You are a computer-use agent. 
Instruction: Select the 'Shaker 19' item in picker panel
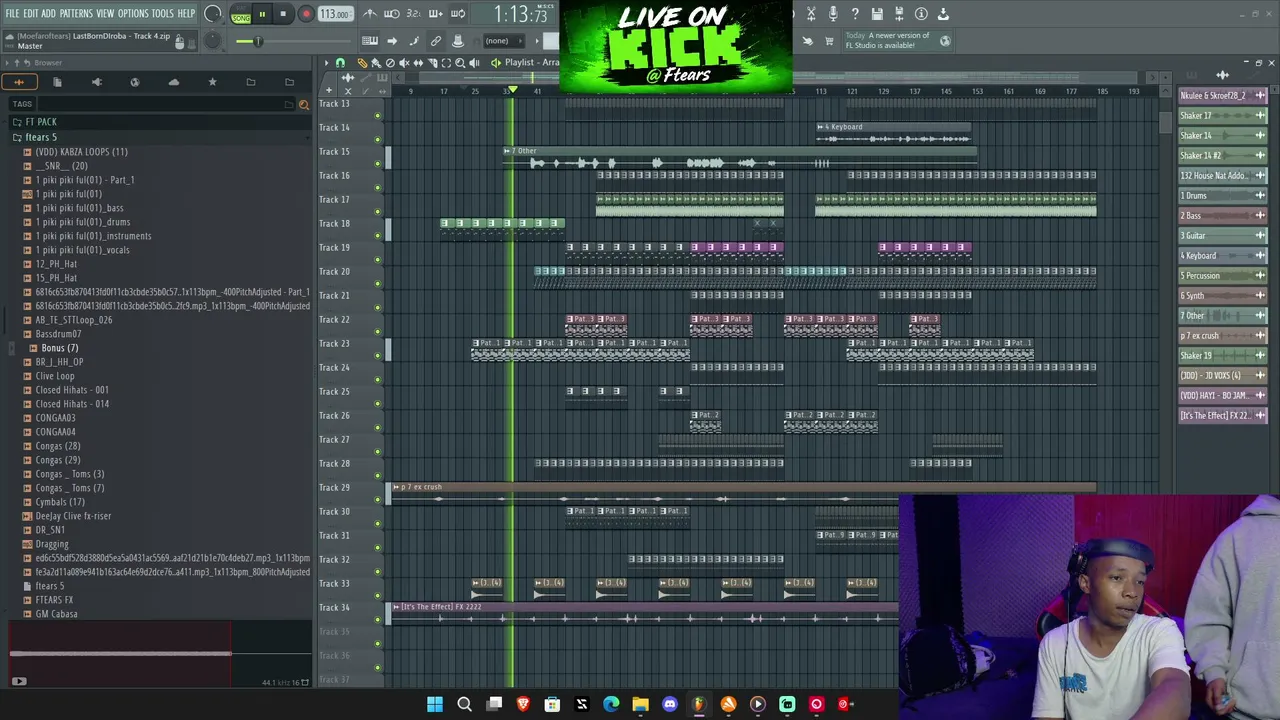click(1222, 356)
